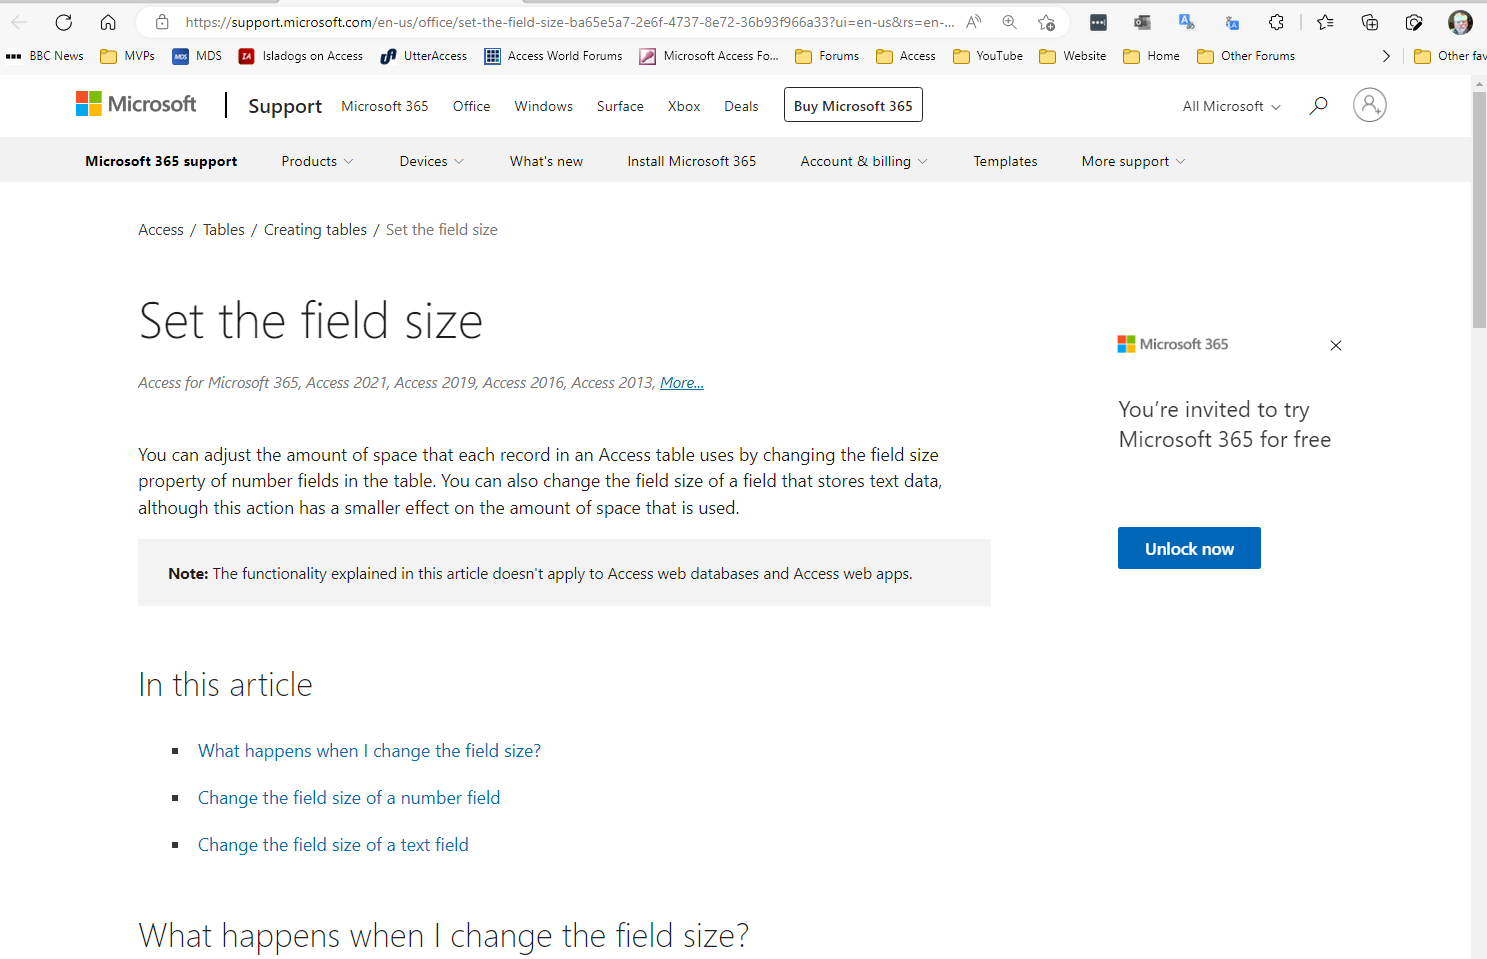Viewport: 1487px width, 959px height.
Task: Sign in using the account icon
Action: [x=1370, y=105]
